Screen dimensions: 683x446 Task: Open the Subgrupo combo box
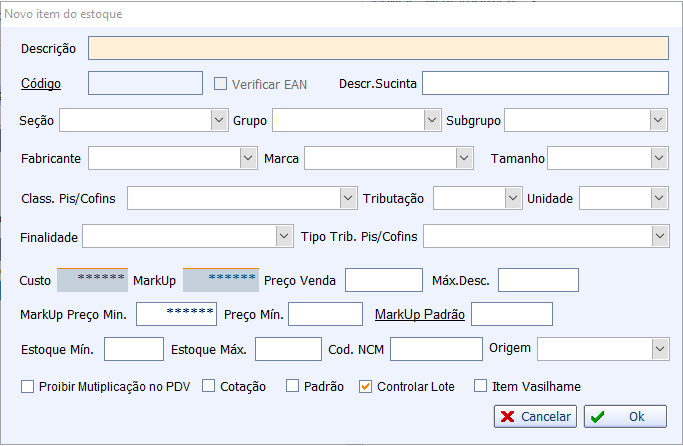point(658,120)
